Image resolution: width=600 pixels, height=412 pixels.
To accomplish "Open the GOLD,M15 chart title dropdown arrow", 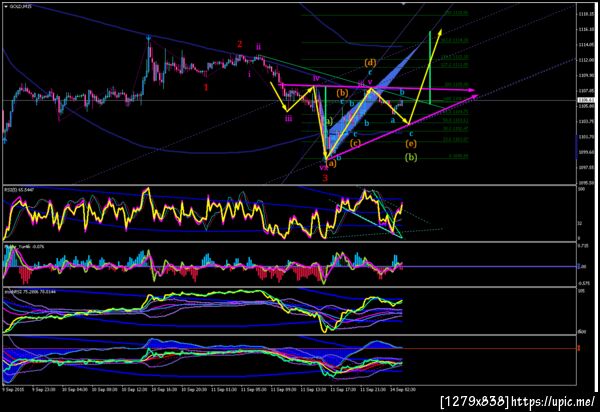I will pos(6,7).
